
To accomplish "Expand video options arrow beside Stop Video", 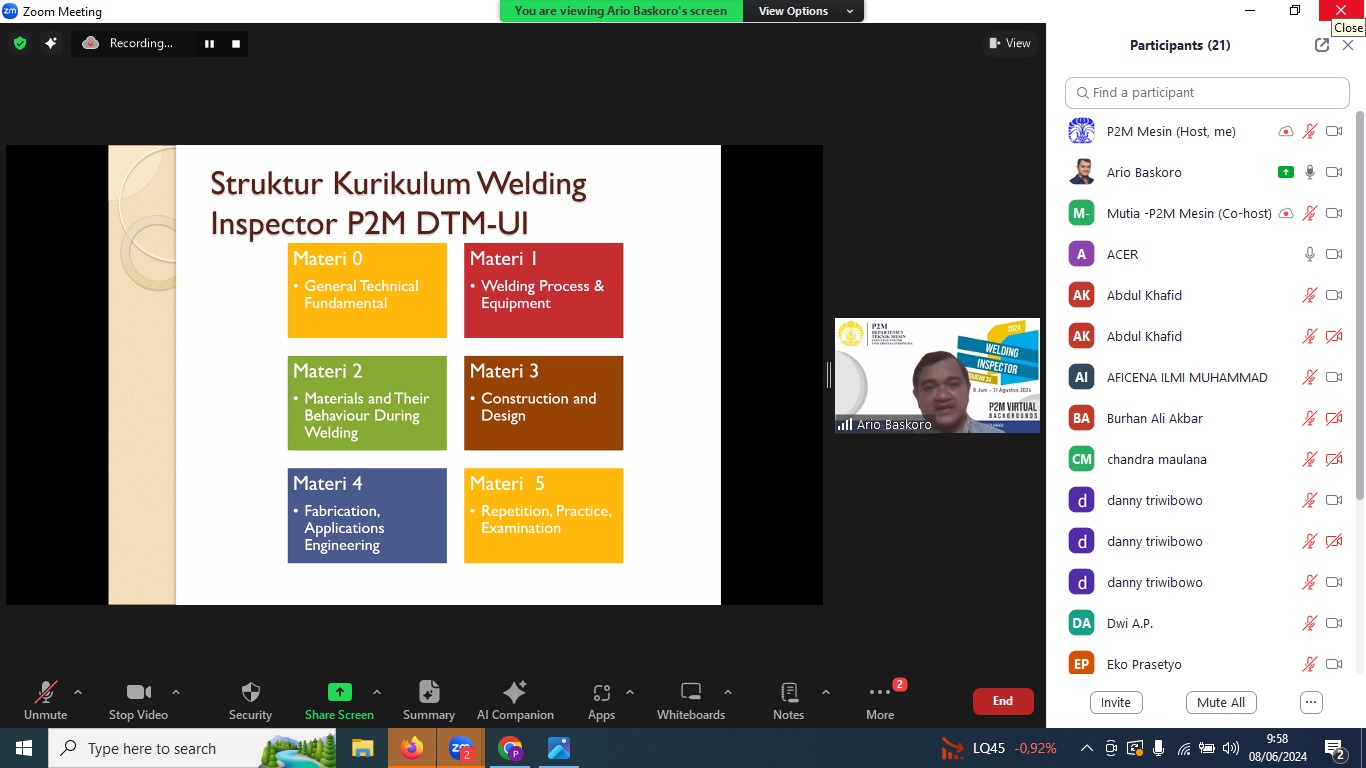I will point(176,692).
